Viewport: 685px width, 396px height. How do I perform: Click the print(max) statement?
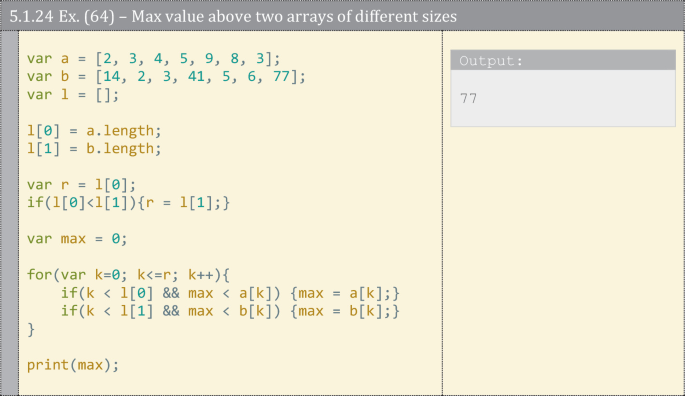[73, 365]
